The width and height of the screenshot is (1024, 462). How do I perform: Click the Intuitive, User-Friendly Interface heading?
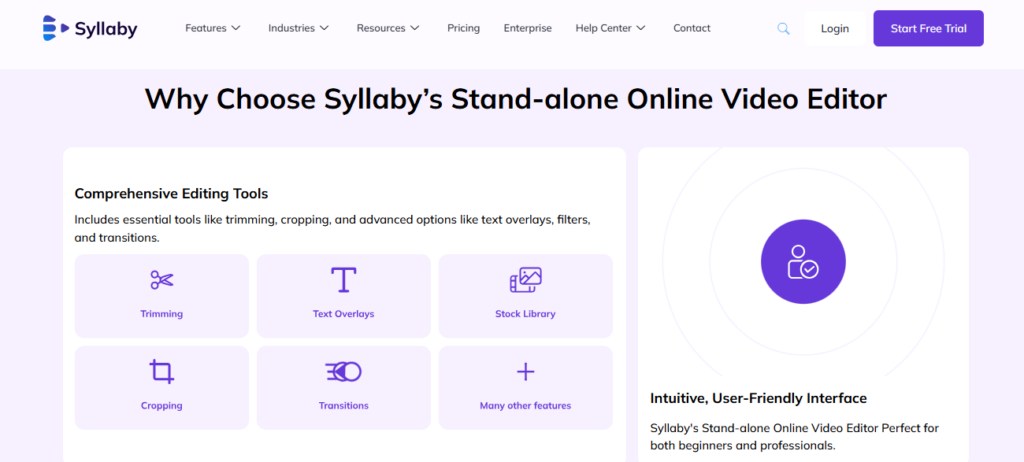758,398
